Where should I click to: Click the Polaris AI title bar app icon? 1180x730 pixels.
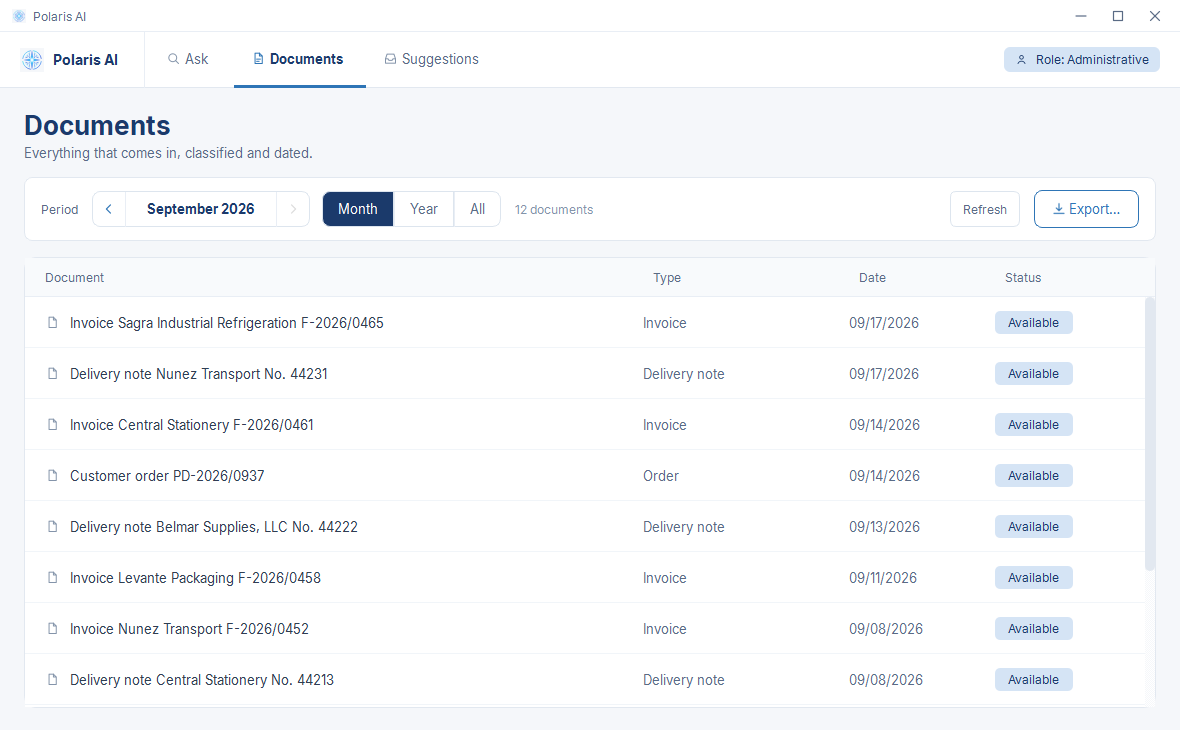pos(19,16)
